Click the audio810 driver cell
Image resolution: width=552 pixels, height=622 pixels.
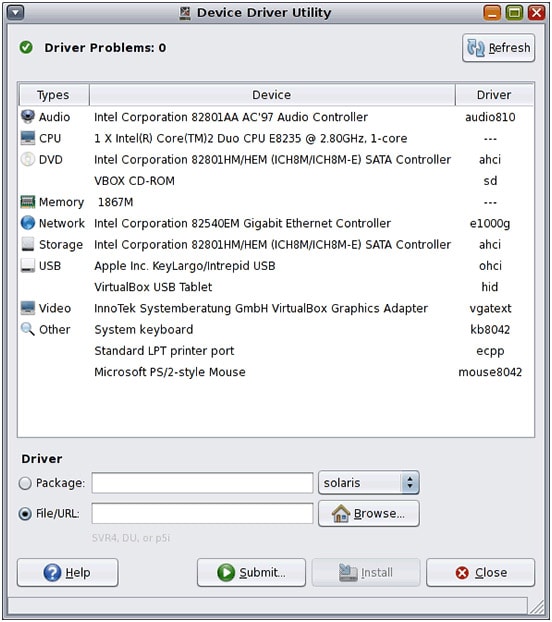pyautogui.click(x=490, y=117)
